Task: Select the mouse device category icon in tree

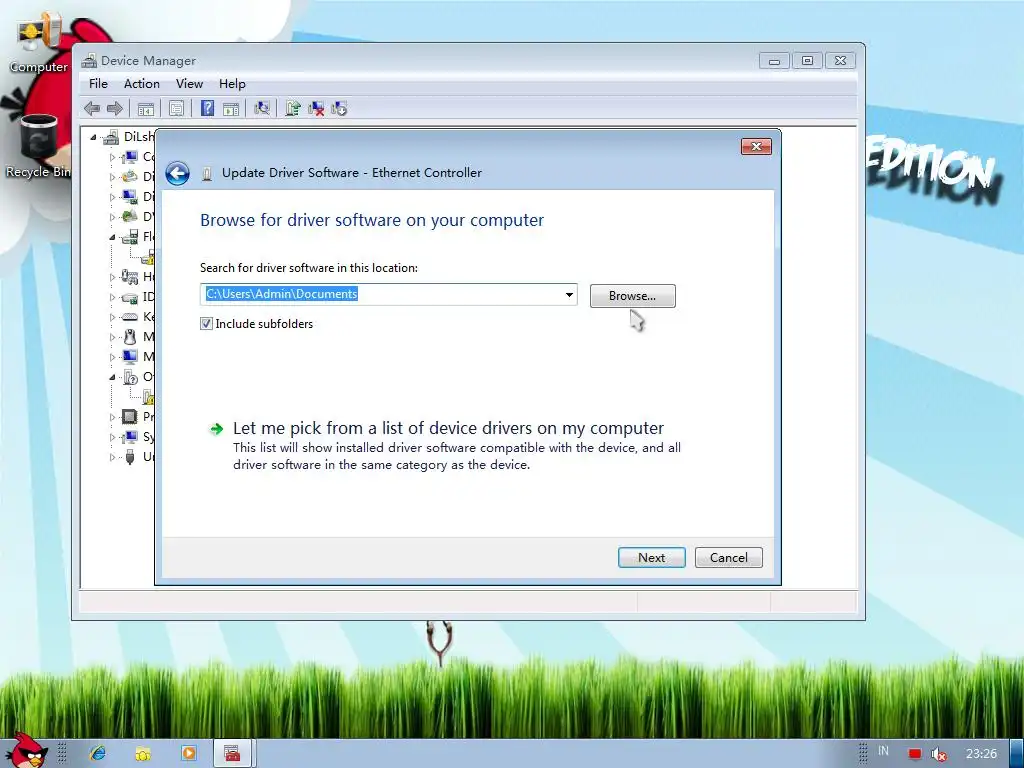Action: [130, 337]
